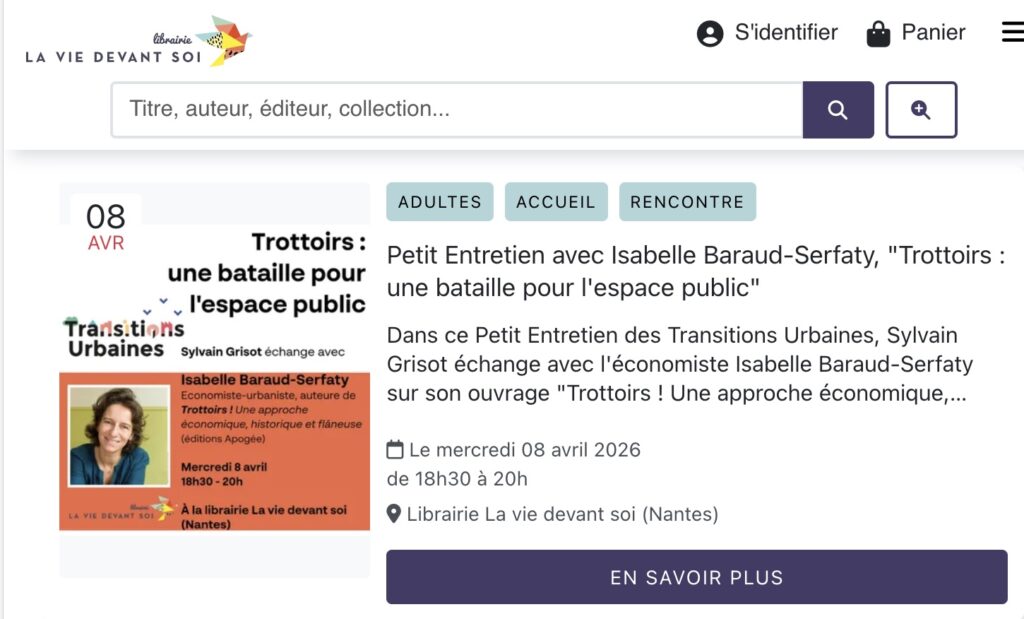Click the 08 AVR date badge

coord(106,227)
